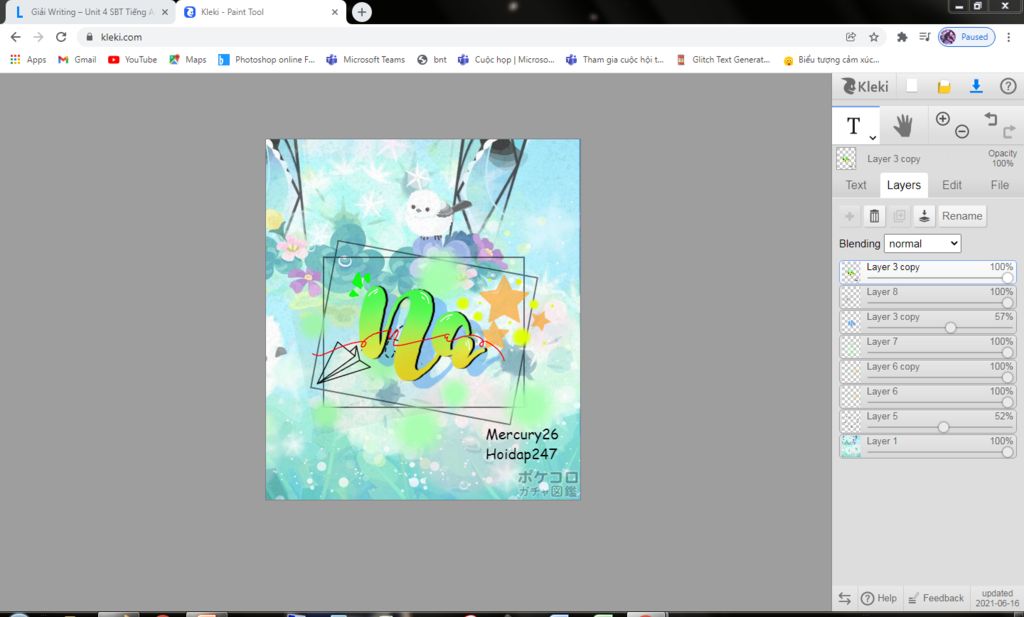
Task: Open the bnt bookmark
Action: pyautogui.click(x=432, y=59)
